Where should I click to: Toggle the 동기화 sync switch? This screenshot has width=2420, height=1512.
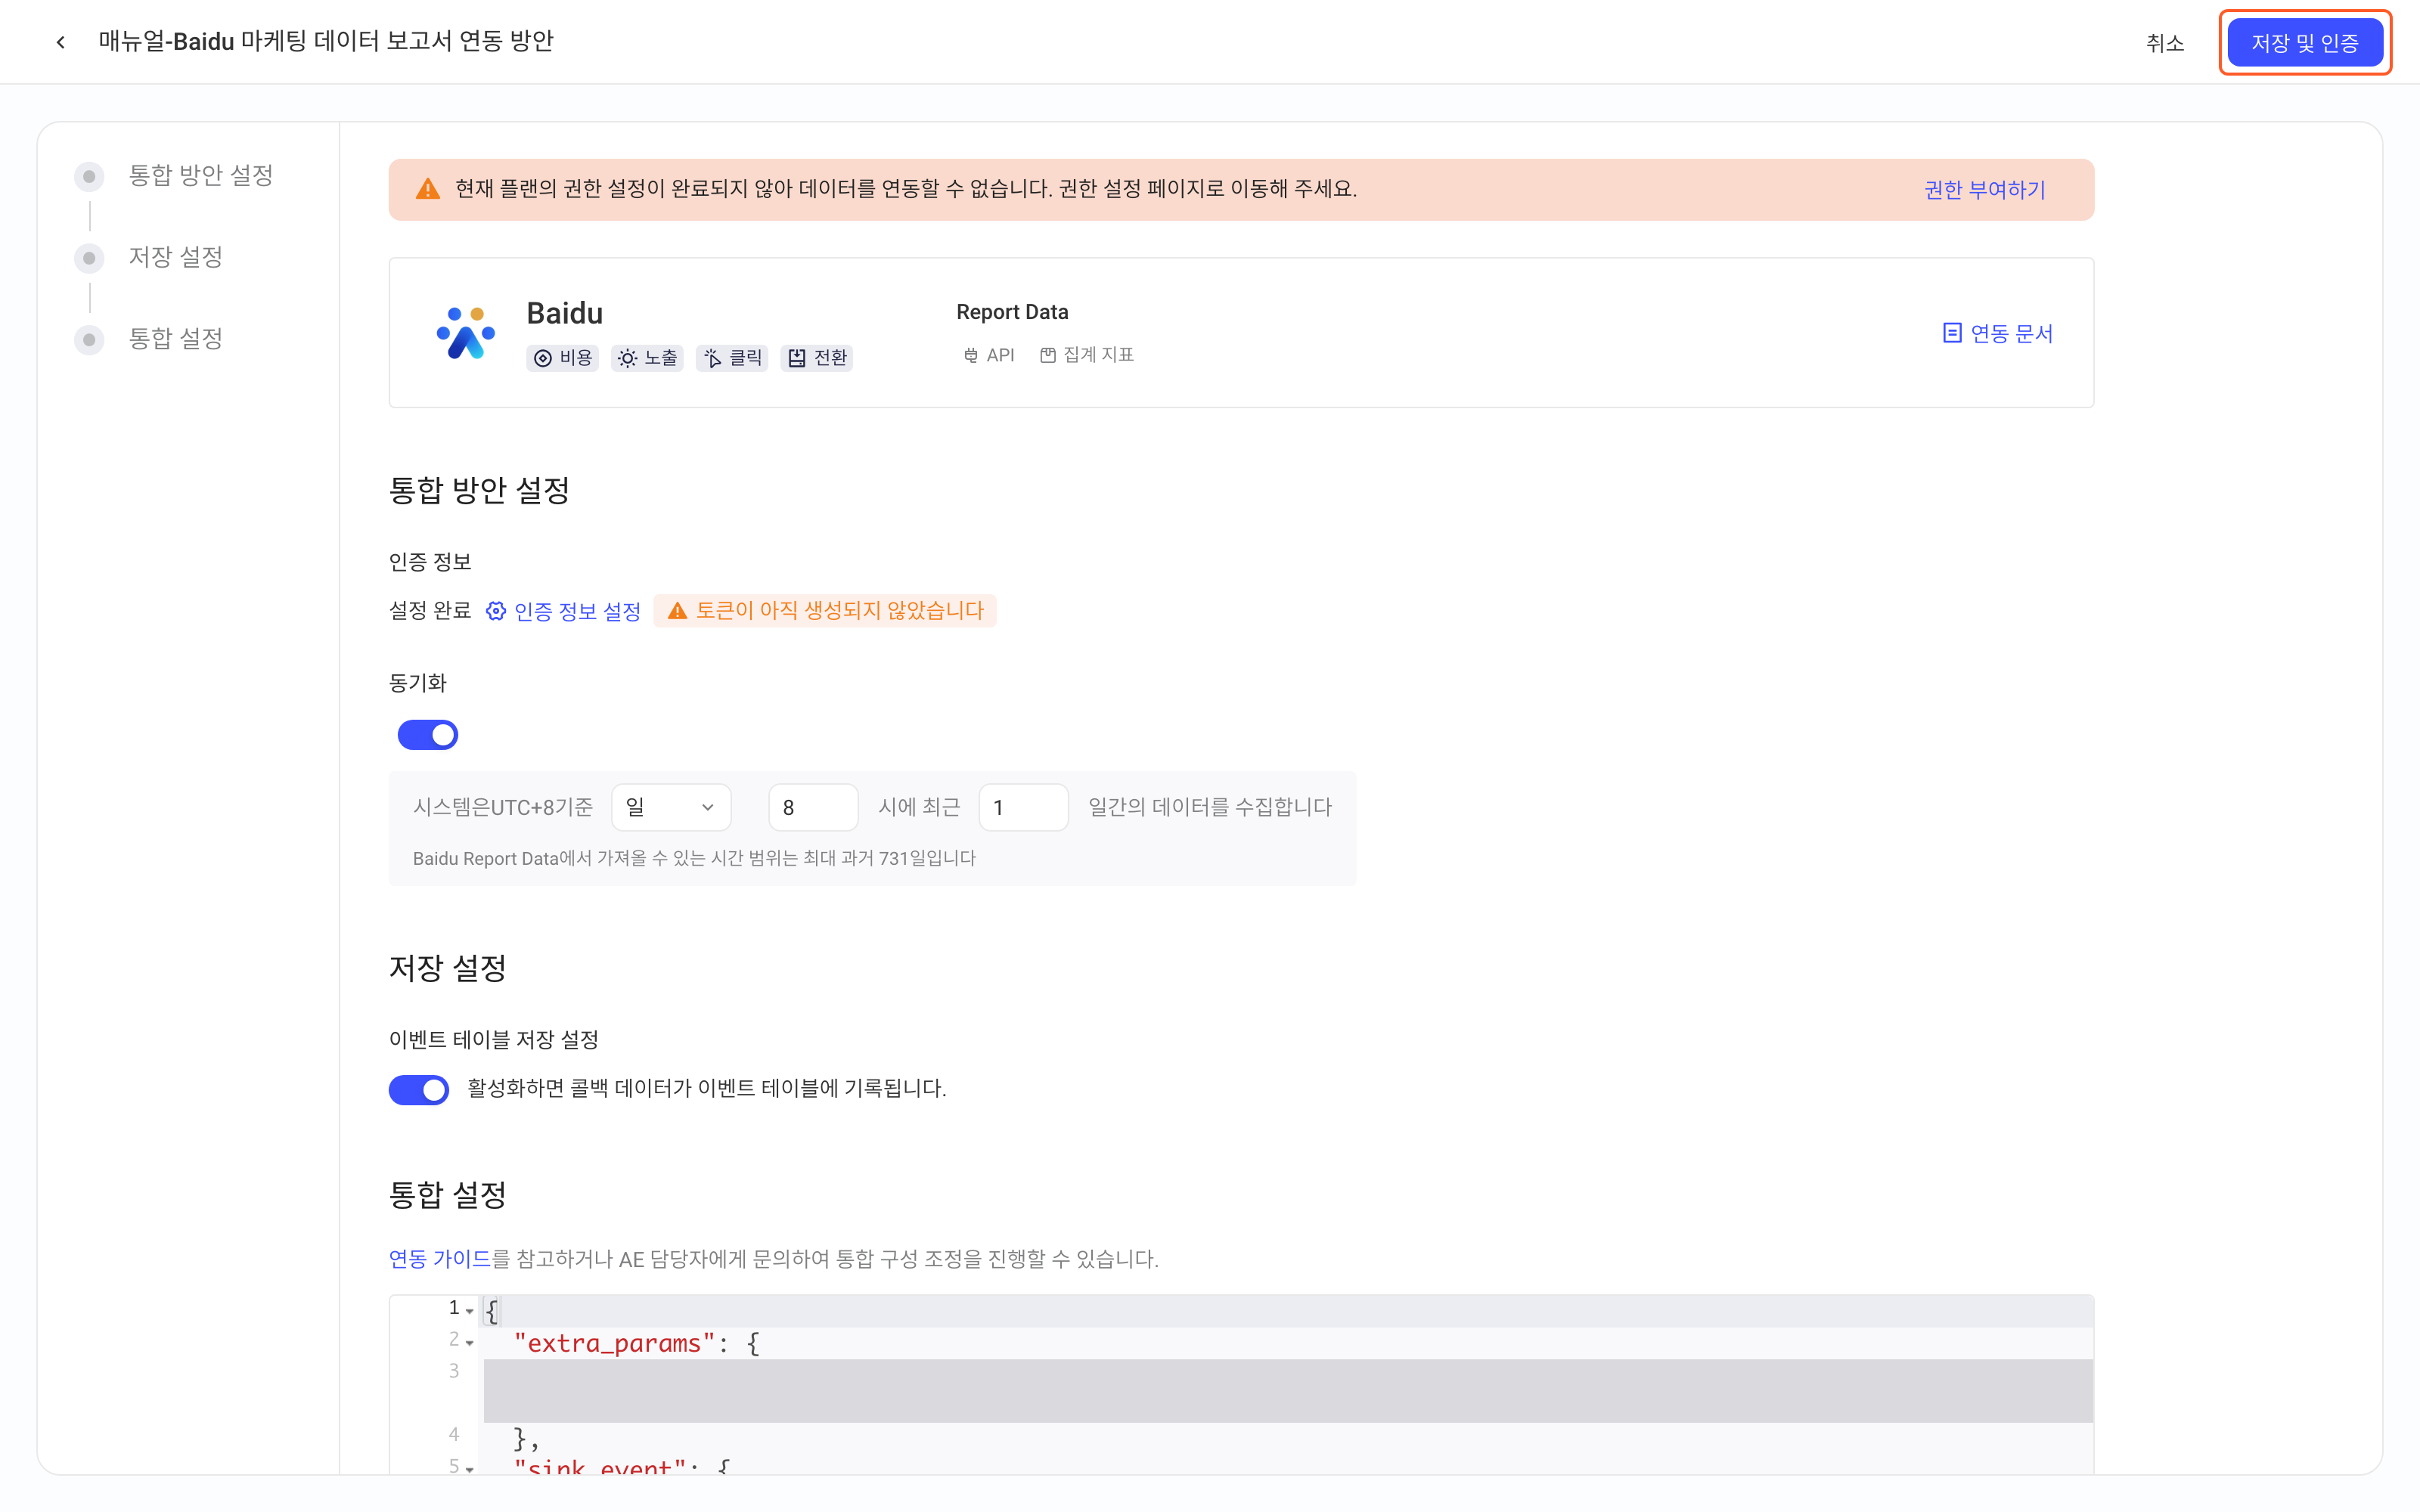pyautogui.click(x=428, y=735)
